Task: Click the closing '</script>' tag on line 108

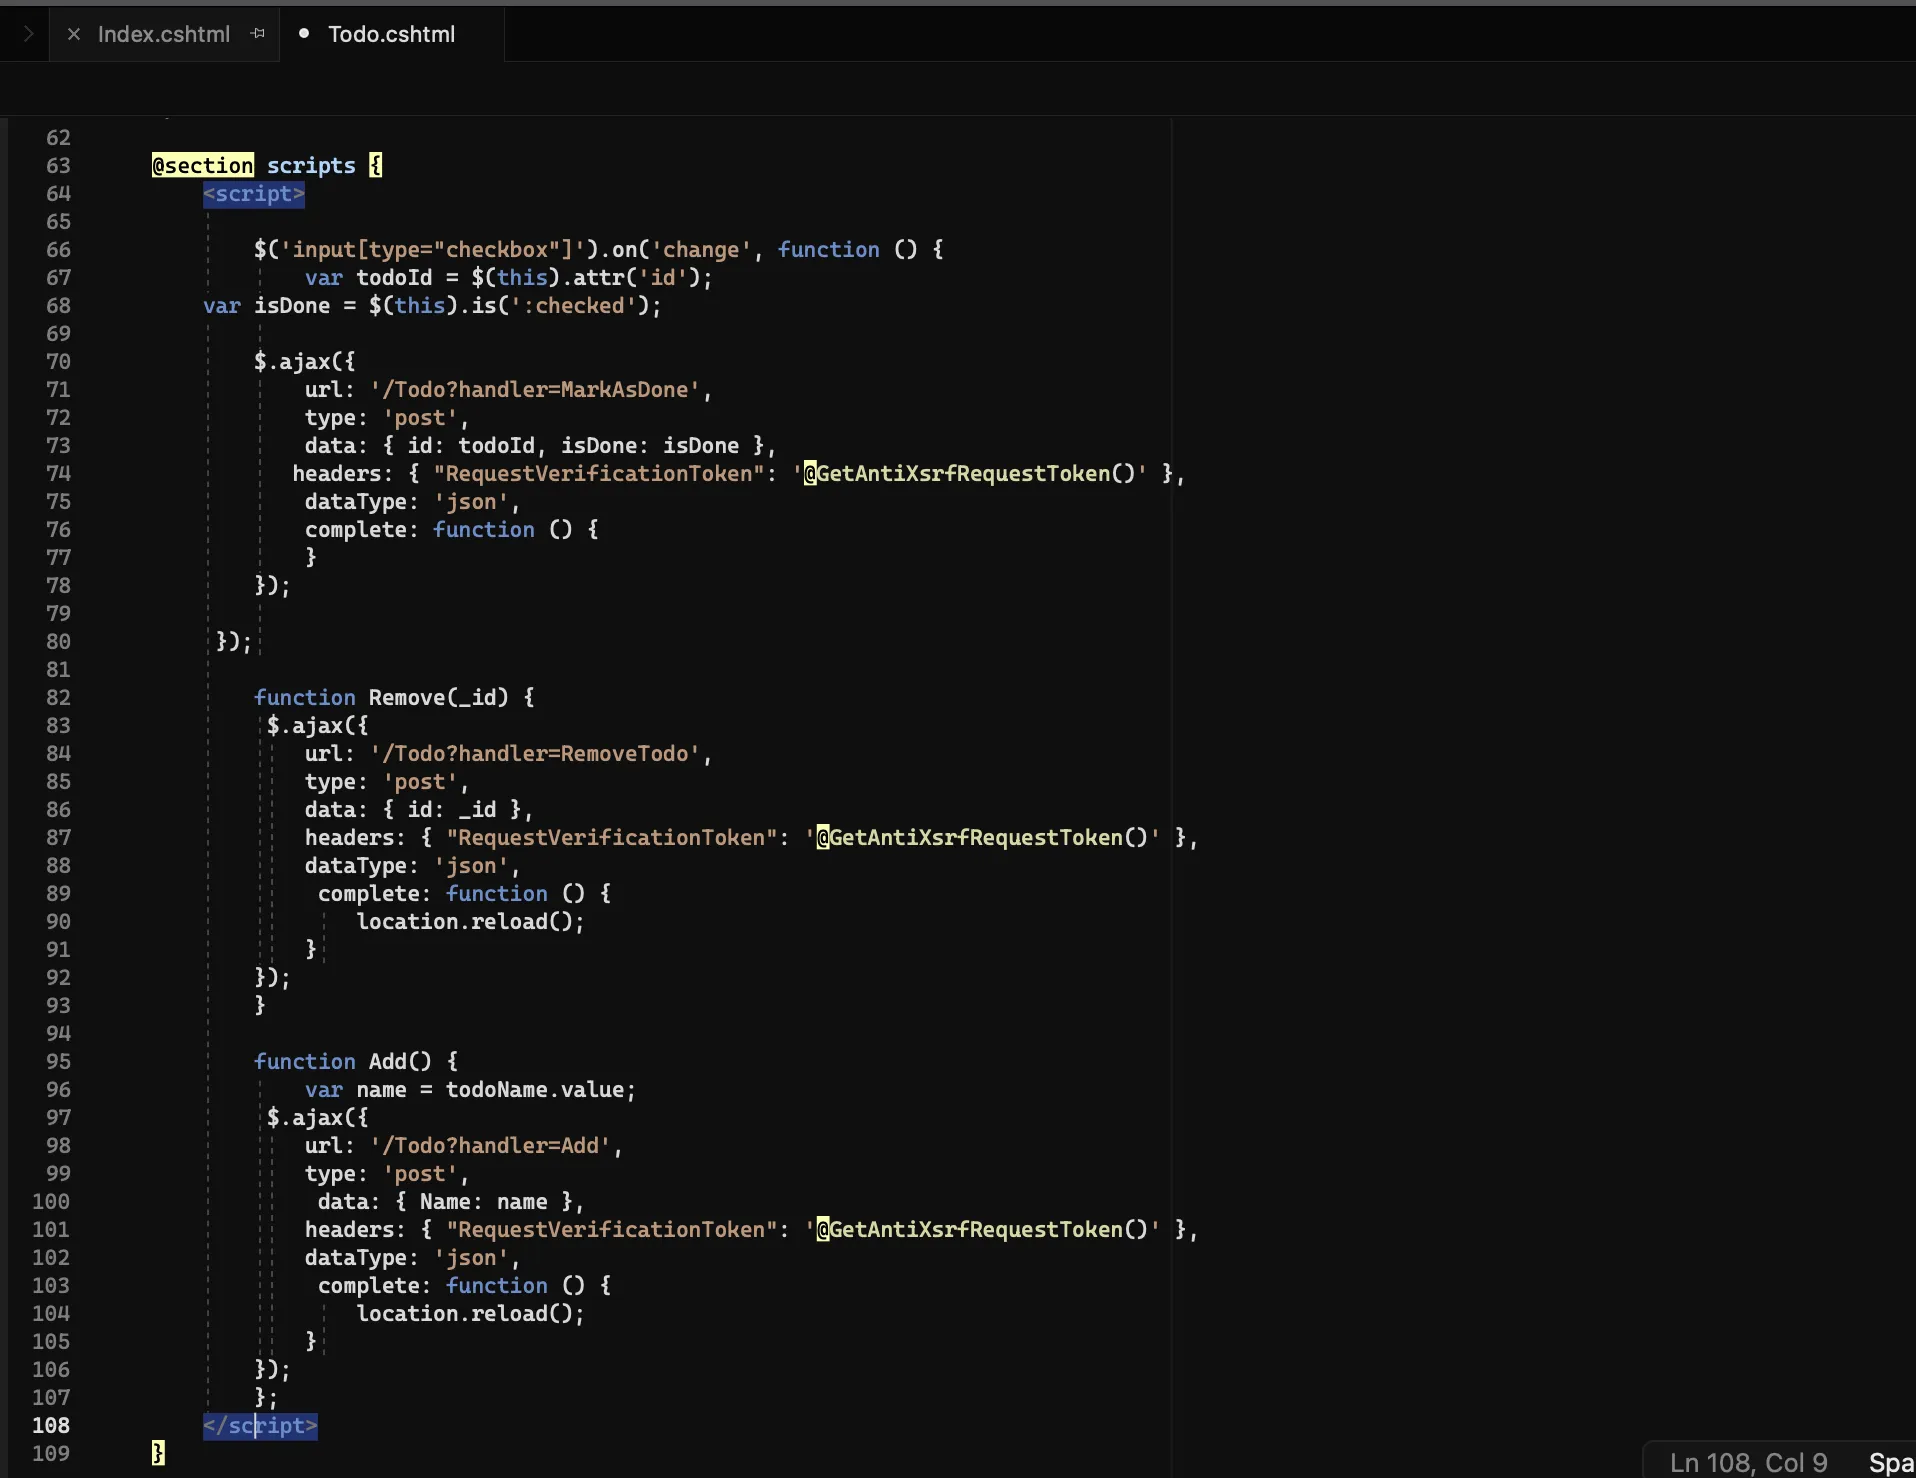Action: click(259, 1426)
